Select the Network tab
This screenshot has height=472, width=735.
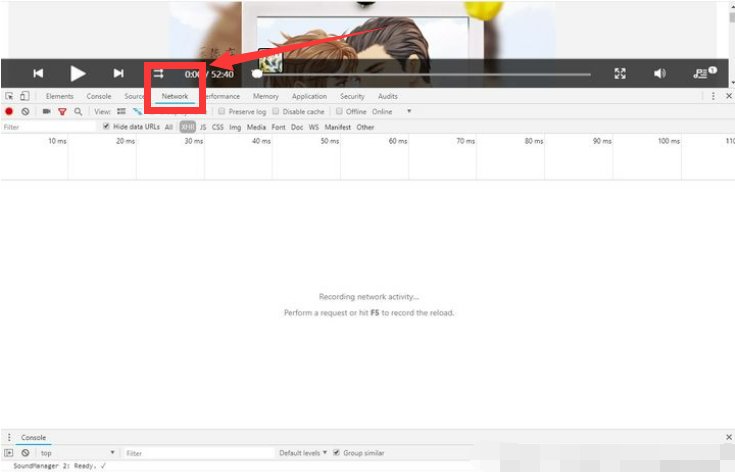[x=175, y=96]
